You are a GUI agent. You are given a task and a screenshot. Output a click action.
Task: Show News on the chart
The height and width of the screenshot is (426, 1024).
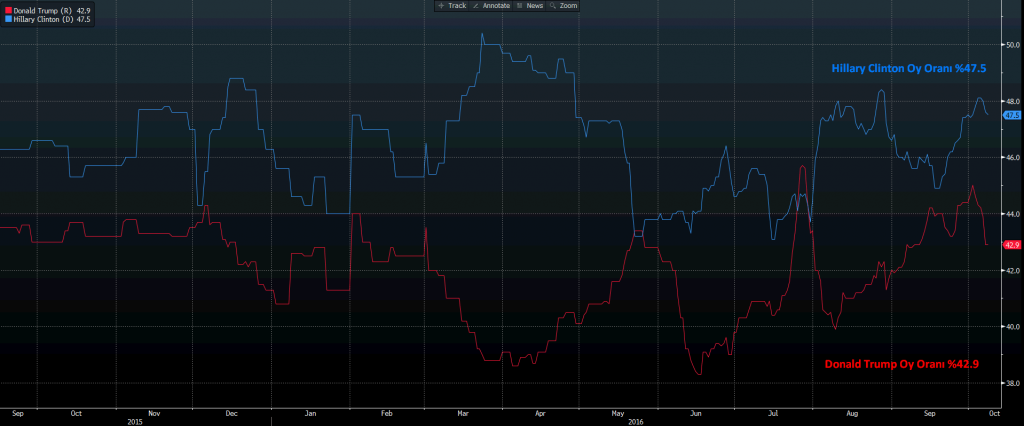tap(530, 5)
